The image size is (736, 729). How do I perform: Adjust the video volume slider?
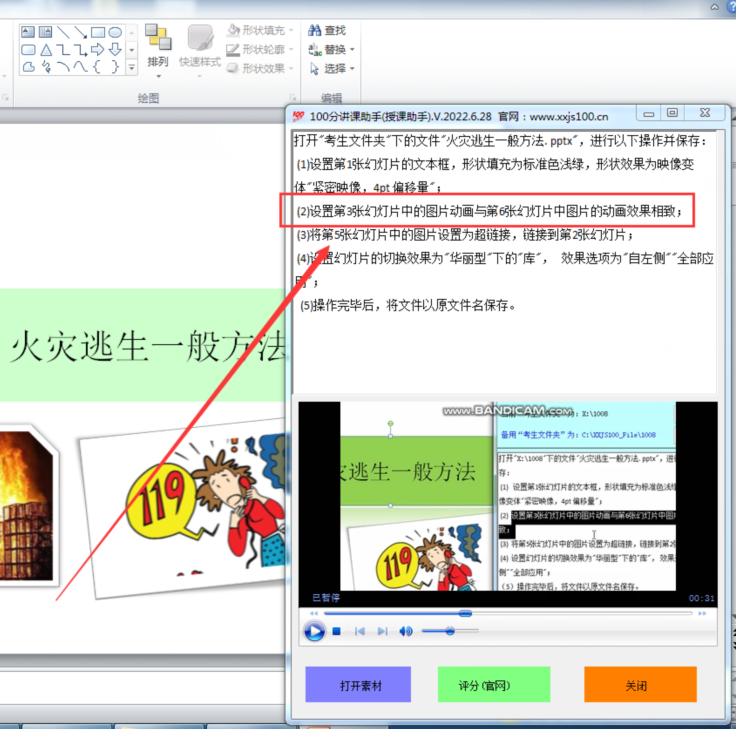[x=450, y=631]
